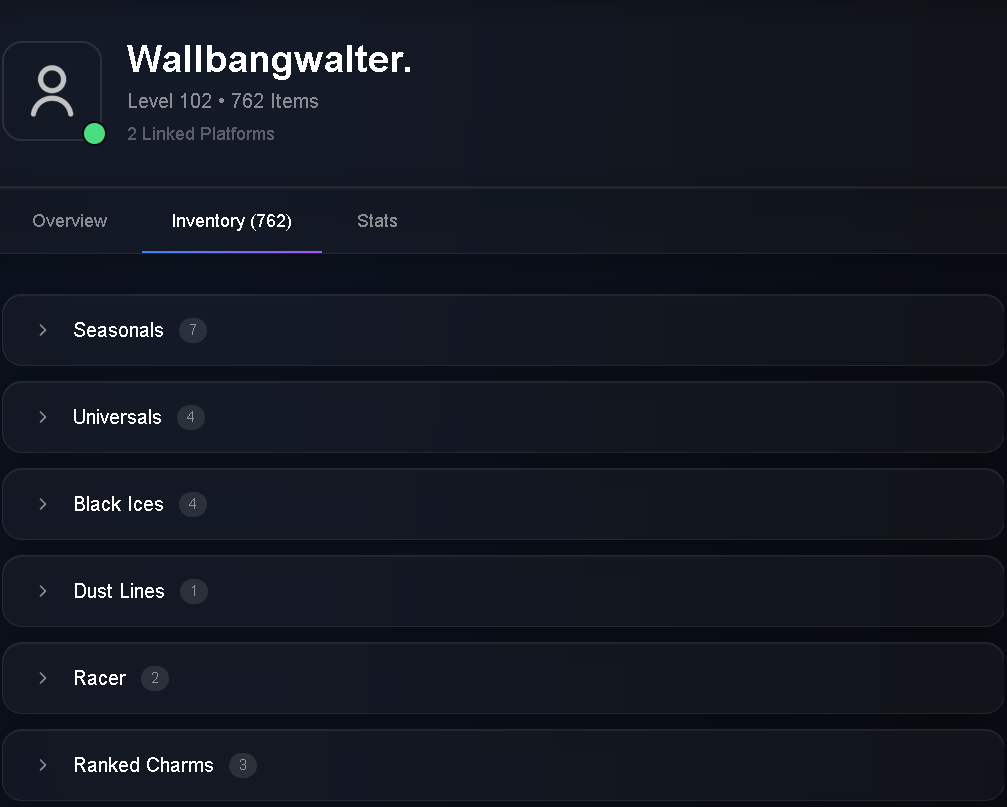Click the Ranked Charms count badge 3
This screenshot has height=807, width=1007.
click(x=243, y=765)
